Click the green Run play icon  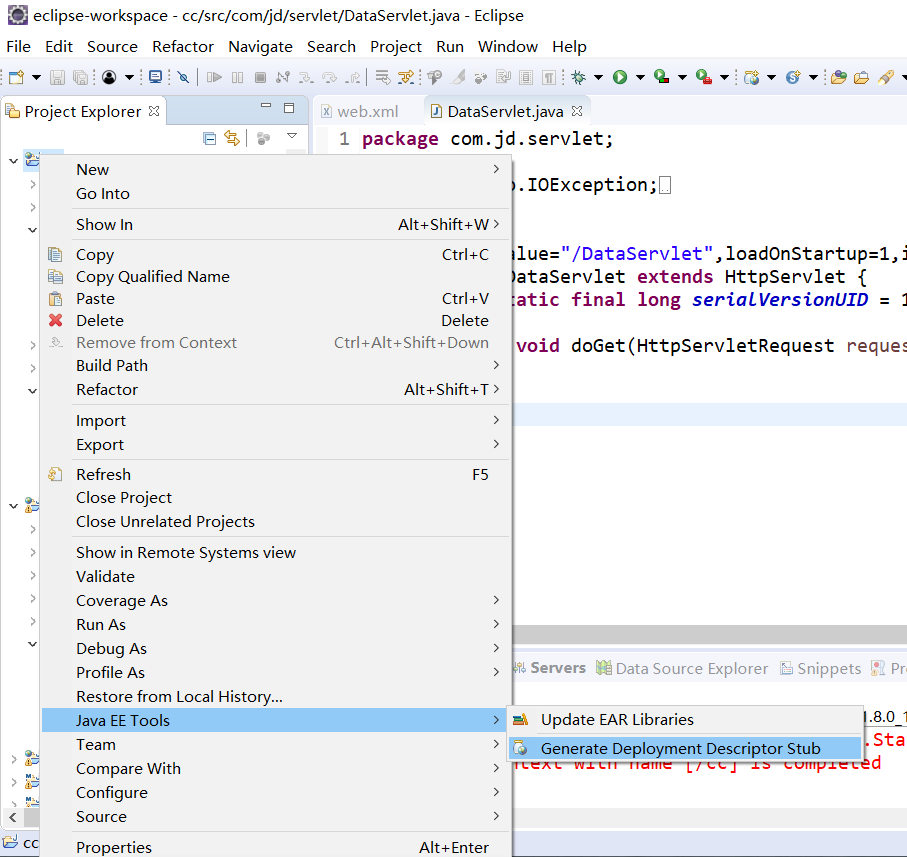[x=620, y=77]
